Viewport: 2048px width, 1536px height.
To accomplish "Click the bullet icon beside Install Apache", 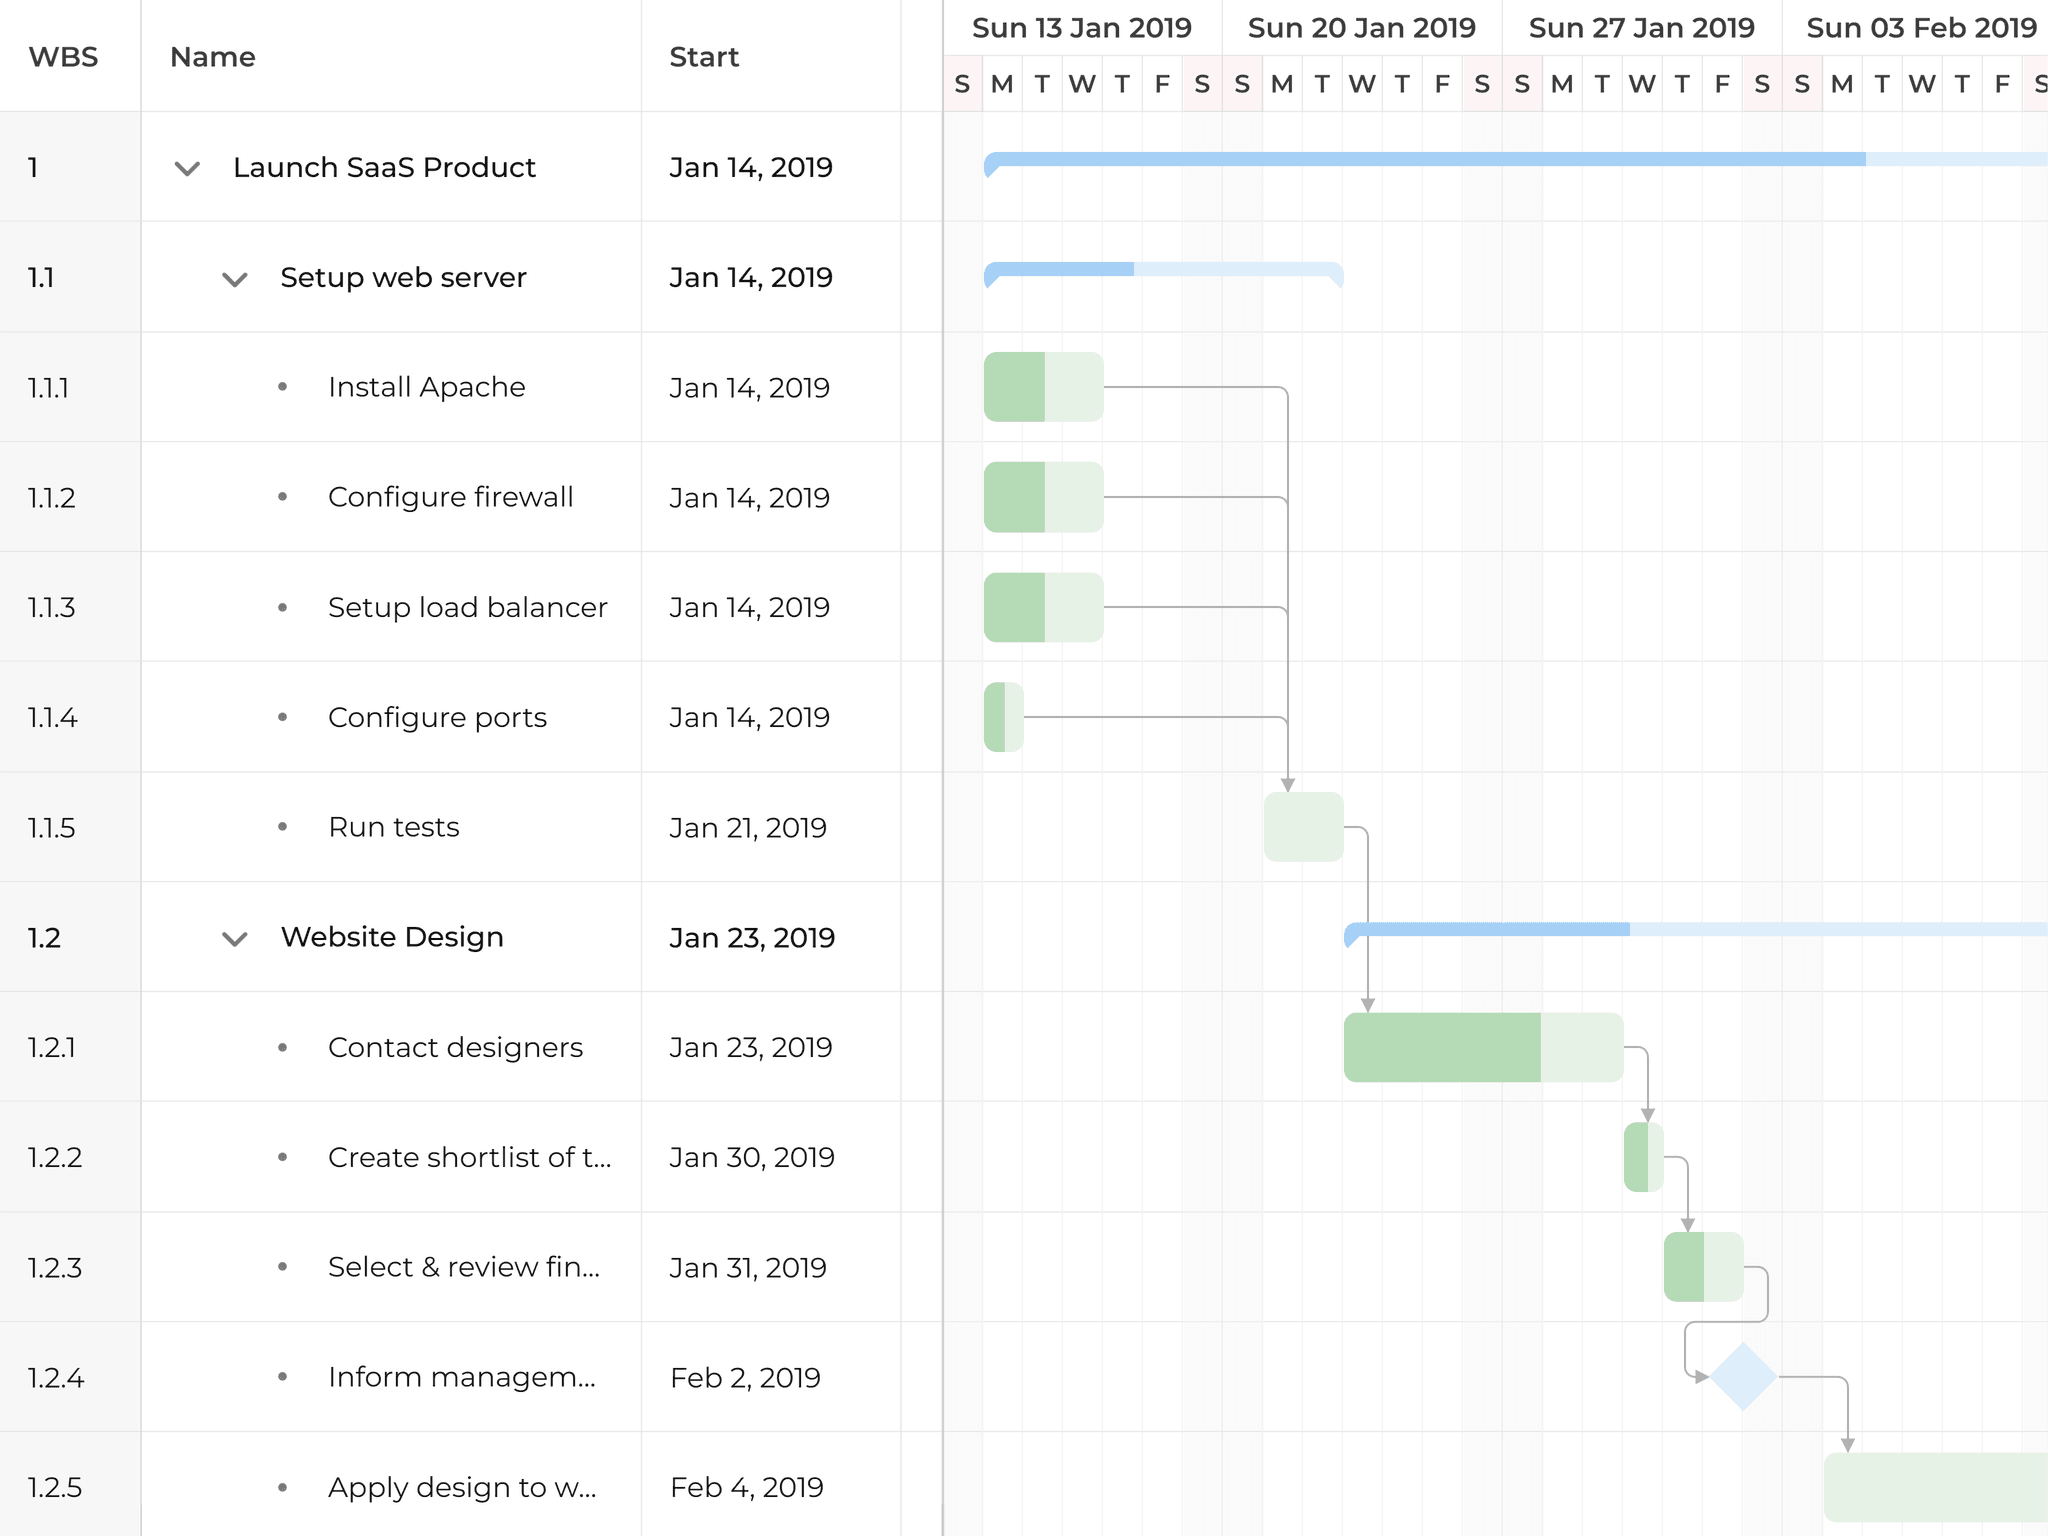I will (x=283, y=387).
